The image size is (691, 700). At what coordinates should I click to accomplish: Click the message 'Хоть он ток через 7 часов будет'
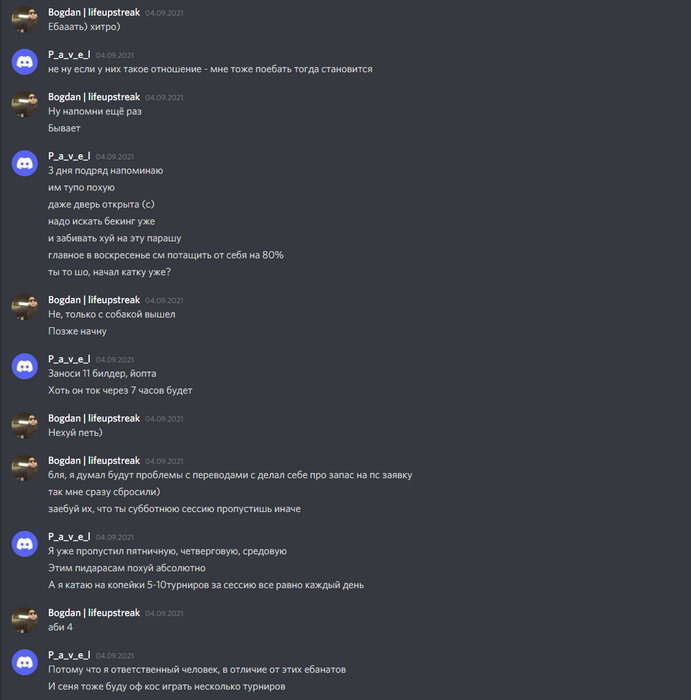[120, 390]
